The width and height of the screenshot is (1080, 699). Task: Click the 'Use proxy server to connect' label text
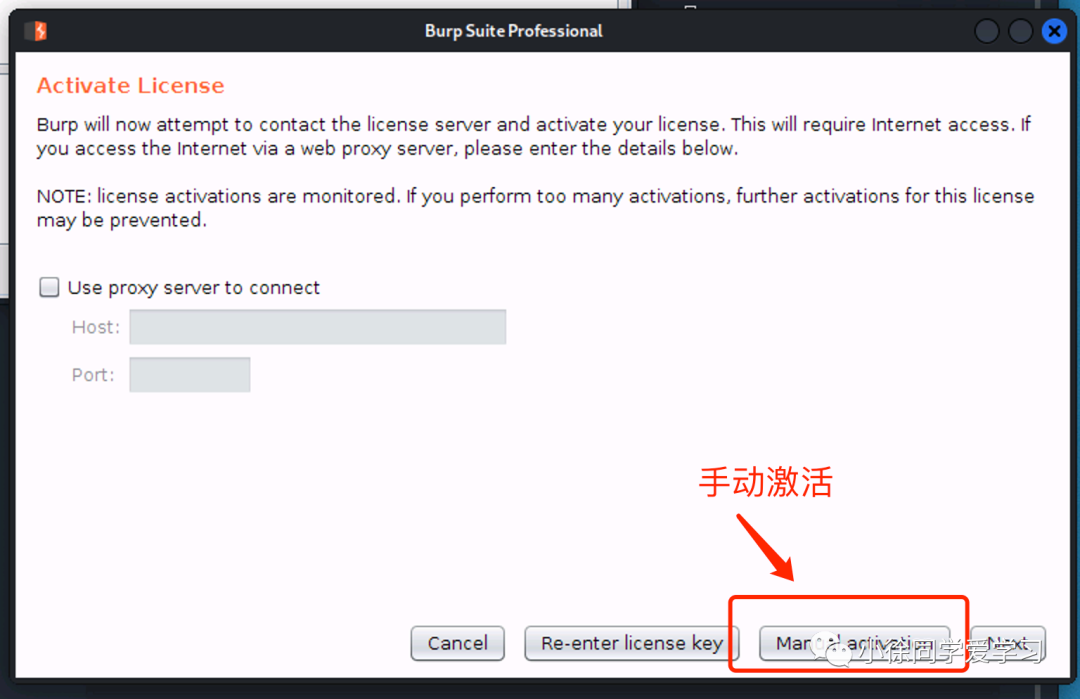pos(194,288)
